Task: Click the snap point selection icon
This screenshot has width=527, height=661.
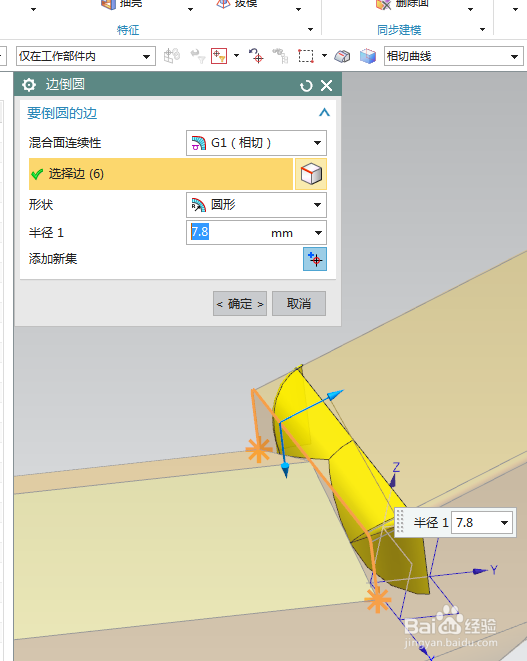Action: 219,56
